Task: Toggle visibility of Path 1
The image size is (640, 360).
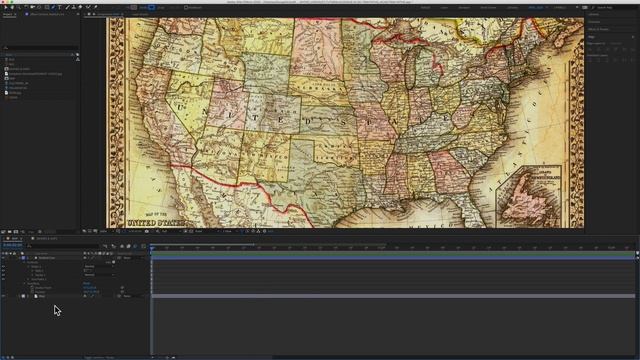Action: click(3, 271)
